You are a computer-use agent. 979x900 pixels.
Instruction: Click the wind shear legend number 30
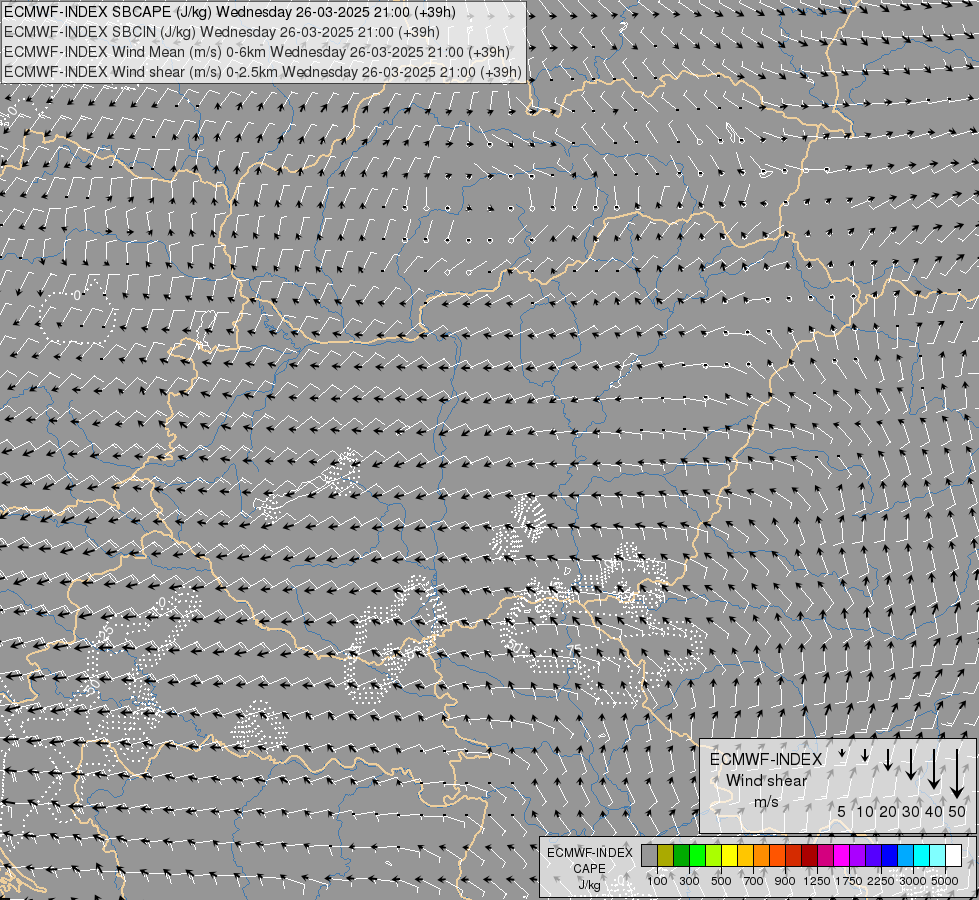pos(911,811)
